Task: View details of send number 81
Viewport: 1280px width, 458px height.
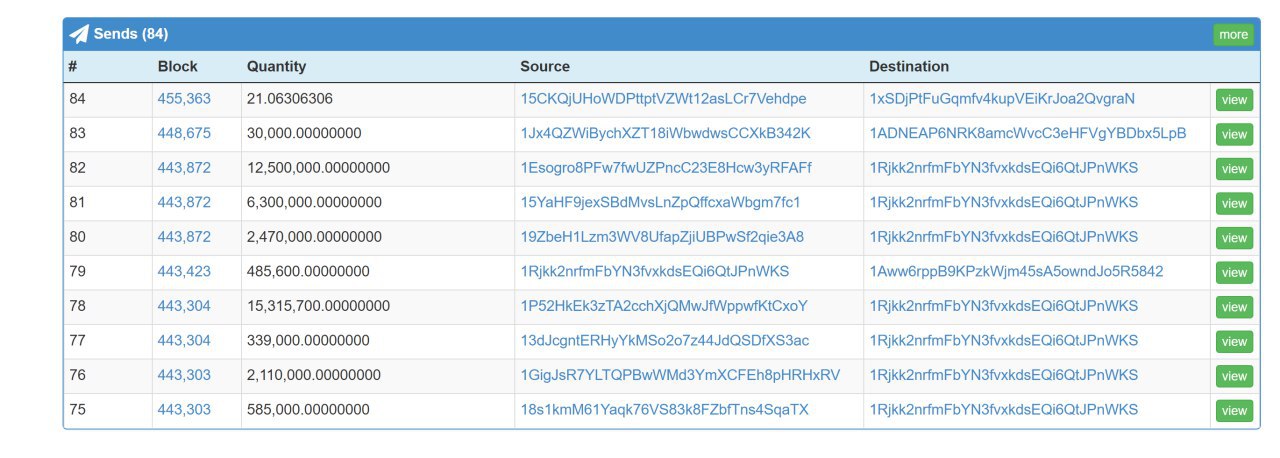Action: (1234, 203)
